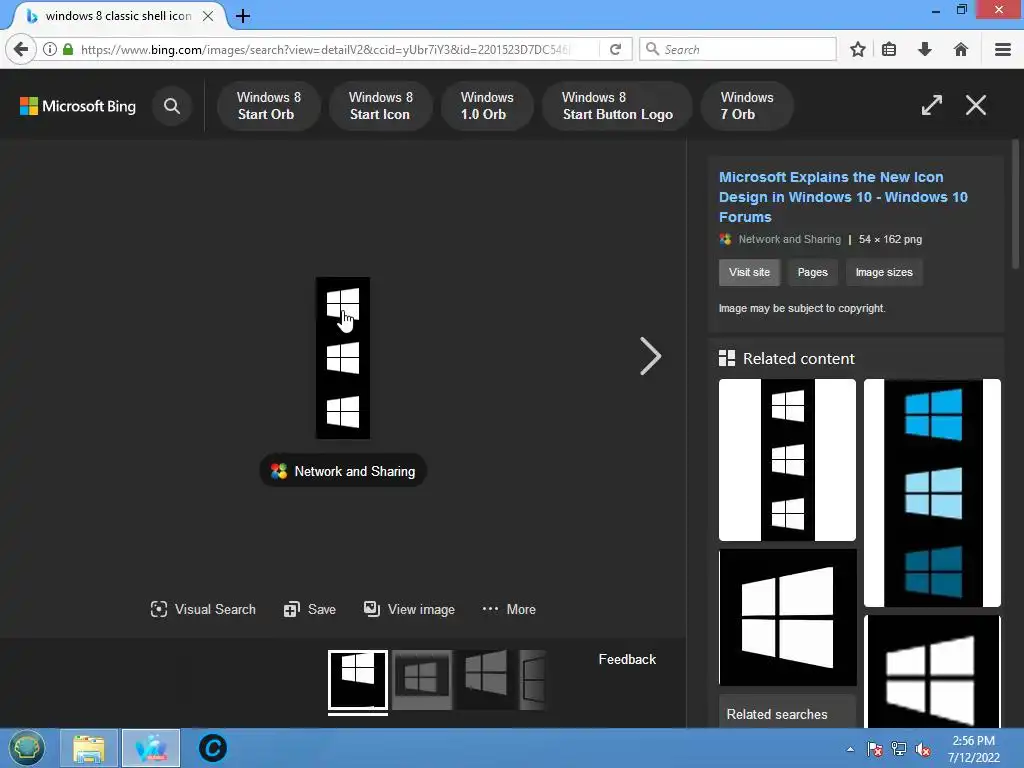
Task: Click Network and Sharing source badge
Action: (343, 471)
